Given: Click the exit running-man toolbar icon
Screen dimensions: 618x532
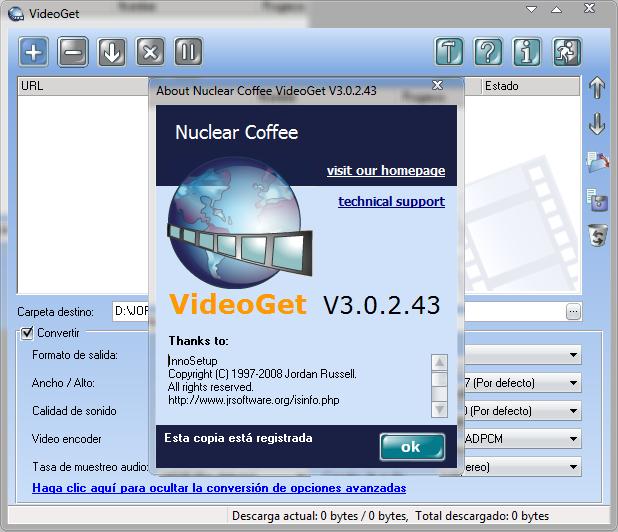Looking at the screenshot, I should 567,52.
